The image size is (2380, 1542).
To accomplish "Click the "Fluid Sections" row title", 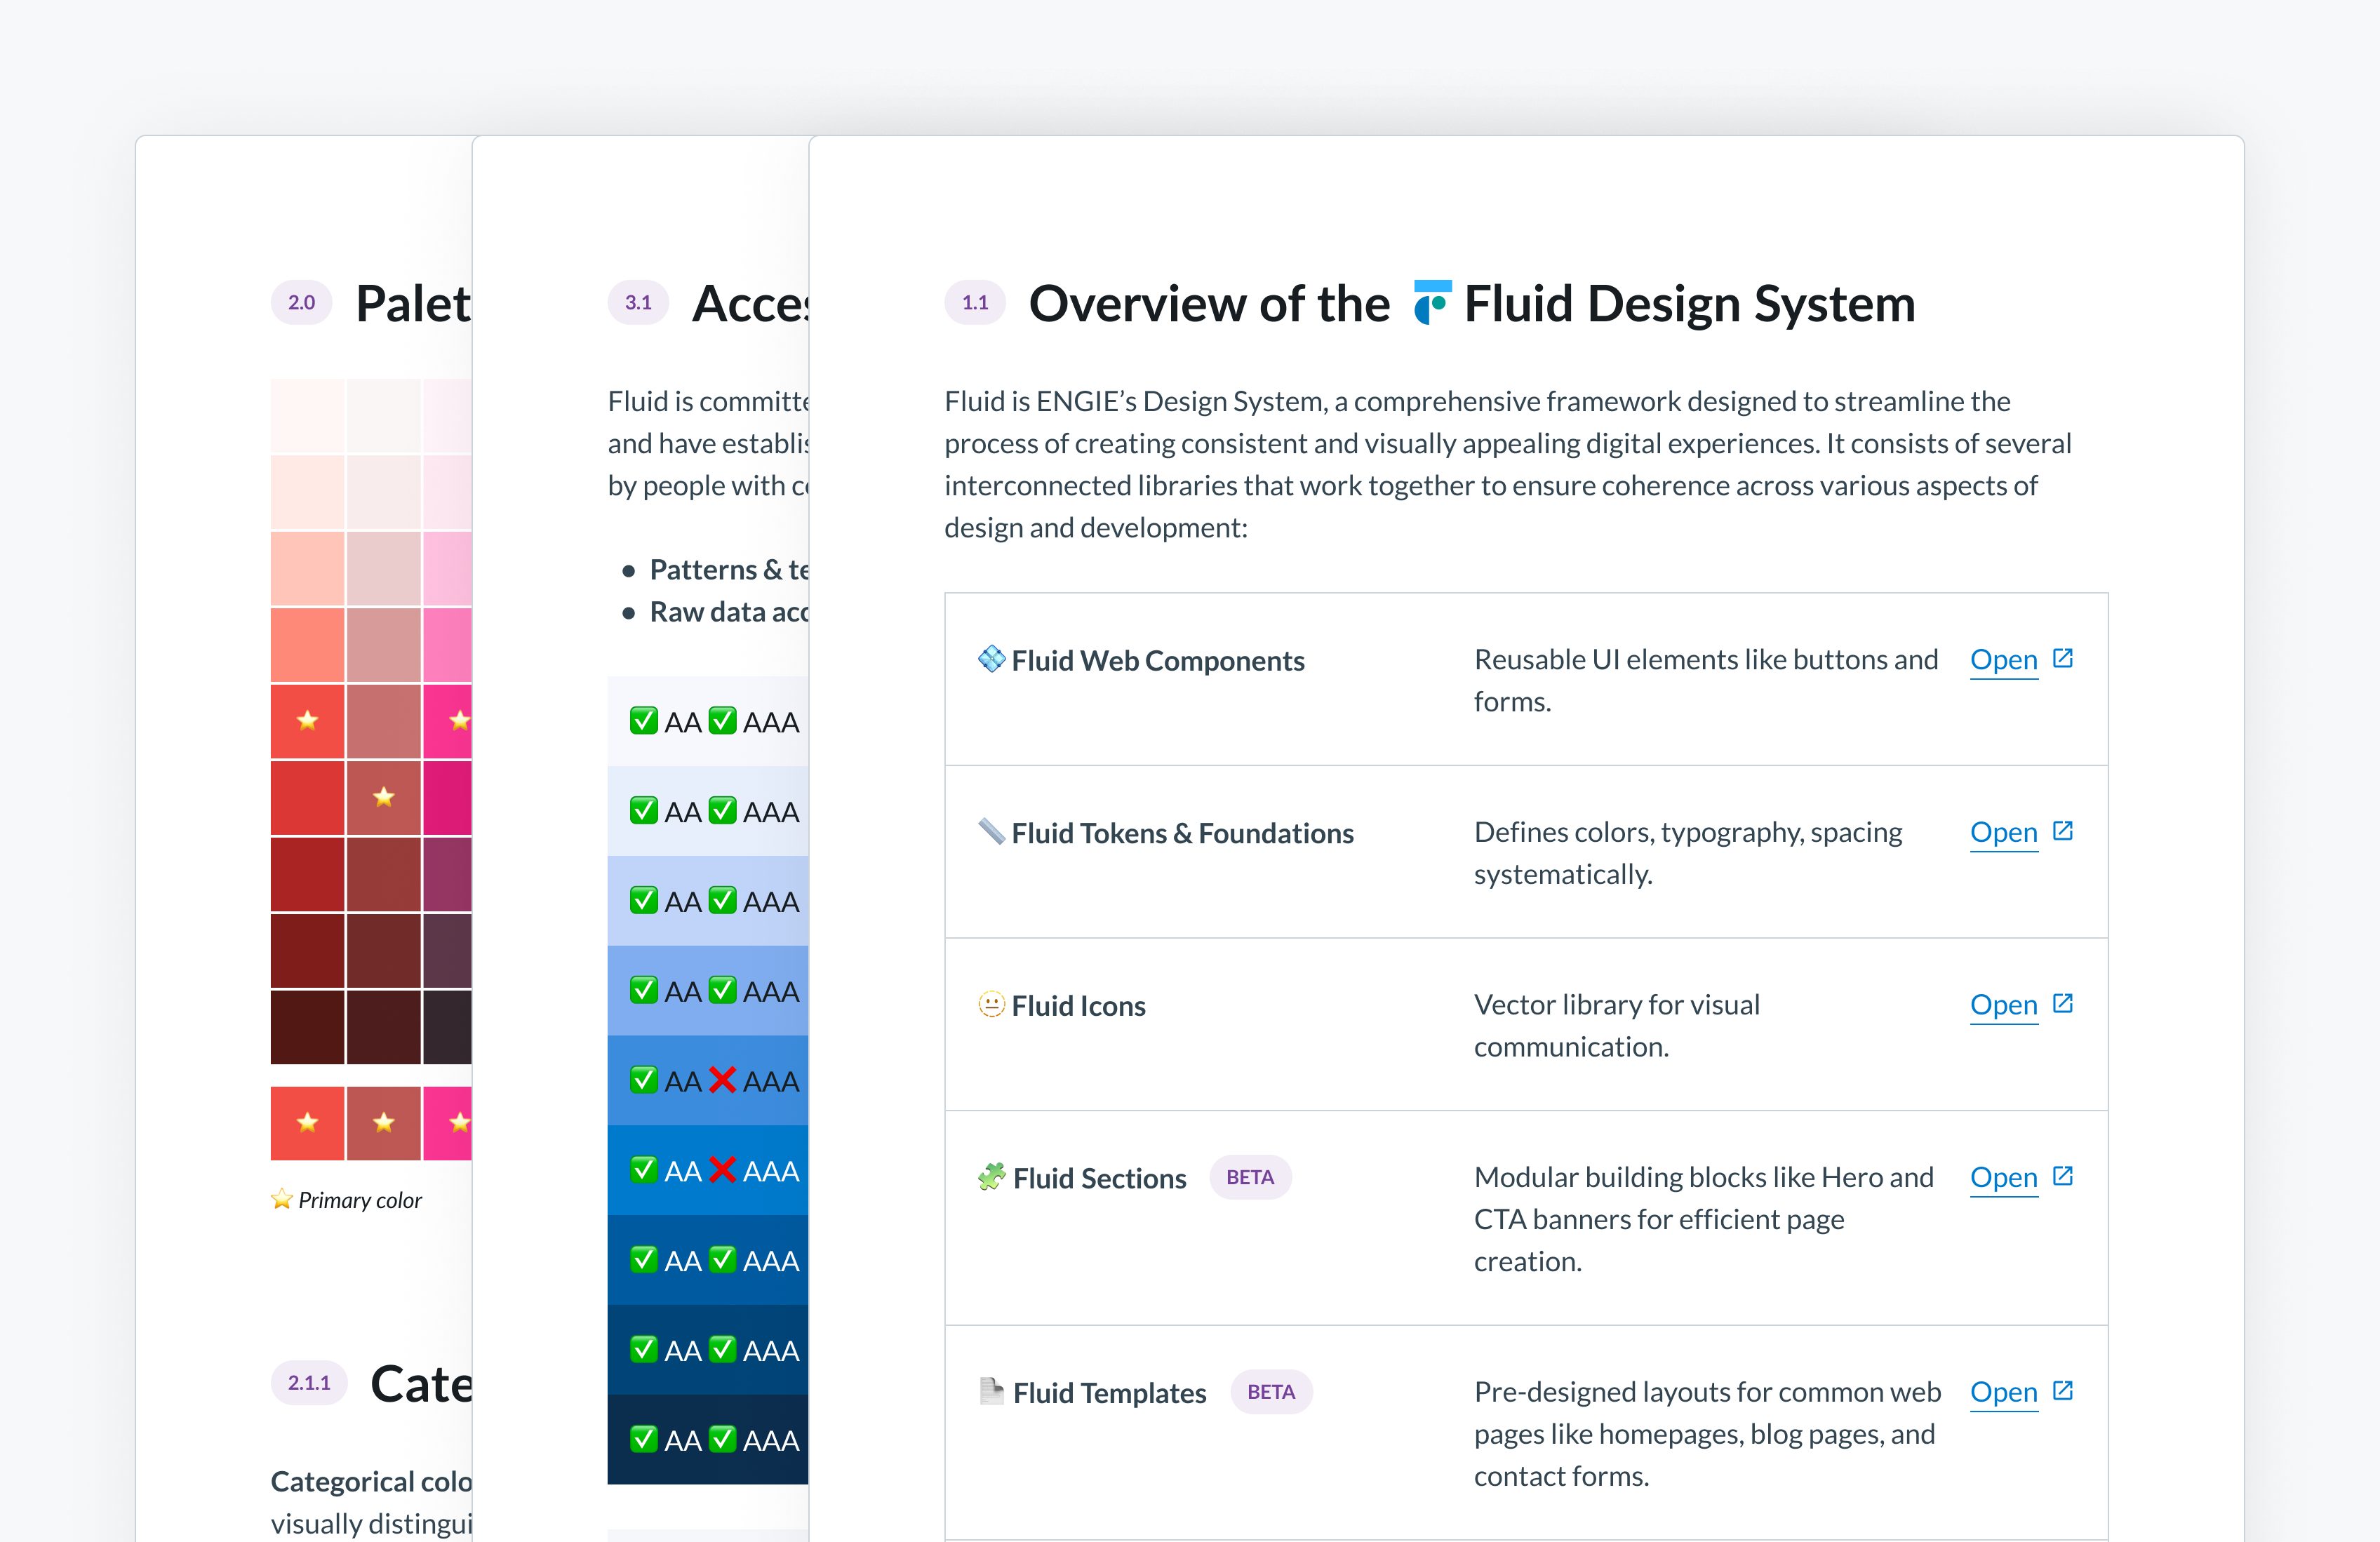I will 1100,1179.
